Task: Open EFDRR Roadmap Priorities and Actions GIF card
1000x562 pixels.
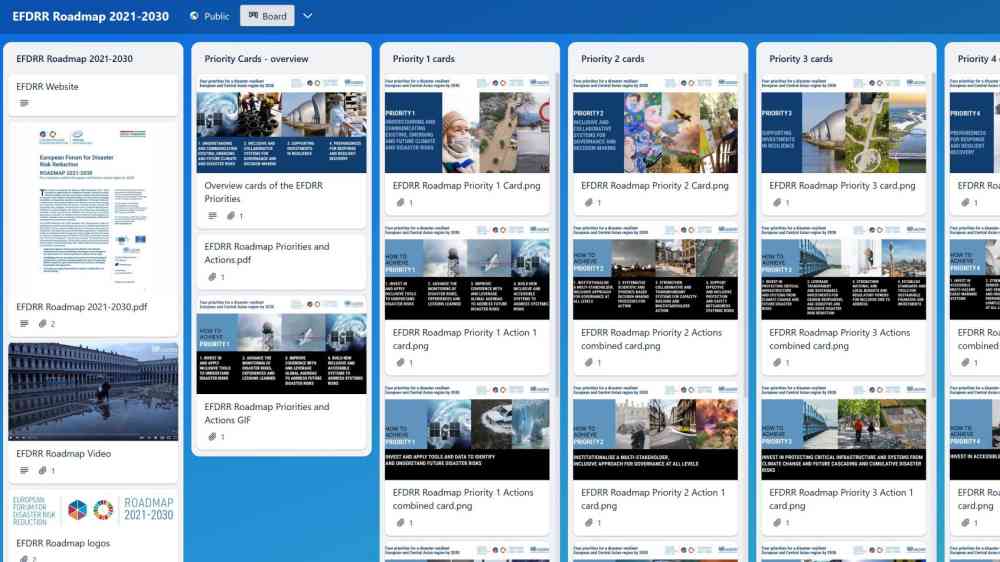Action: tap(281, 373)
